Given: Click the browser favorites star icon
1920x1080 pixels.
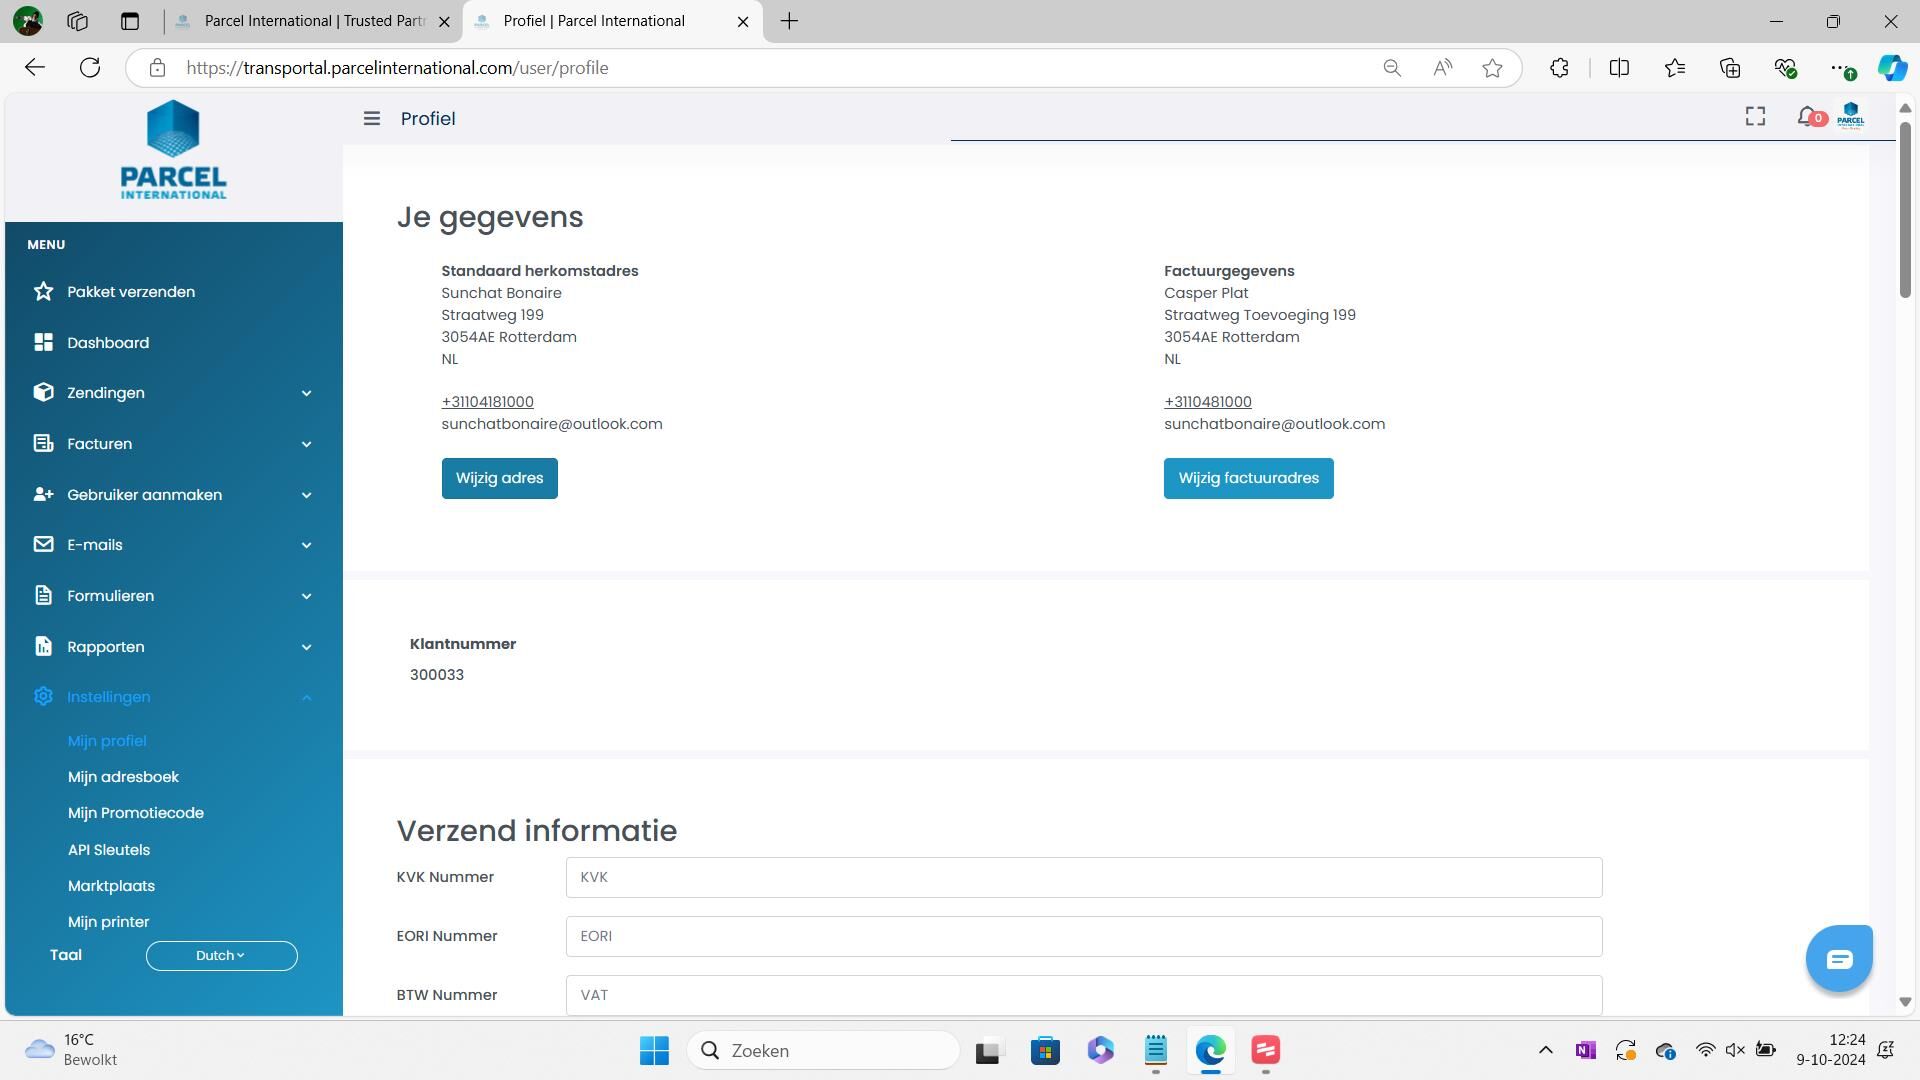Looking at the screenshot, I should (1492, 68).
